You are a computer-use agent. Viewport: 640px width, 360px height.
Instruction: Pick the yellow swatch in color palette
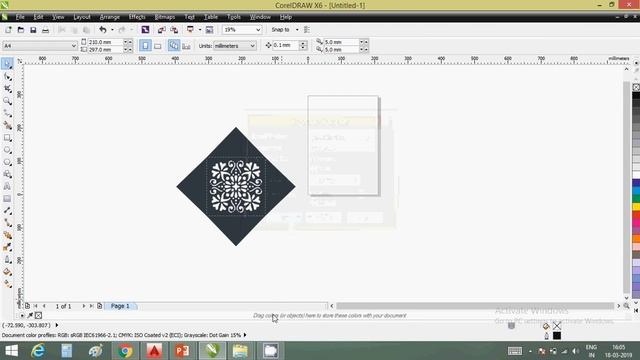coord(636,207)
